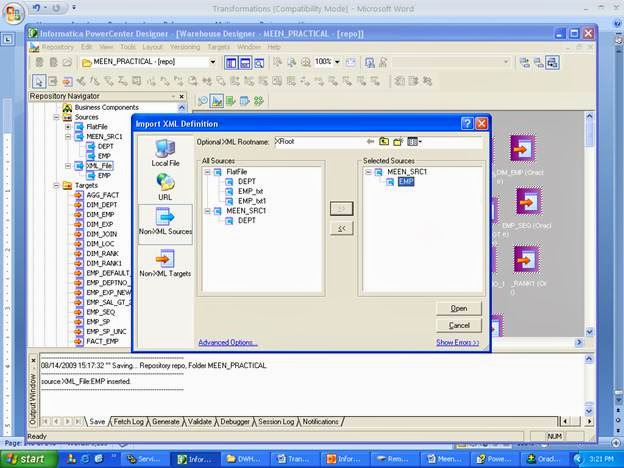The height and width of the screenshot is (468, 624).
Task: Select EMP_txt1 in All Sources
Action: tap(252, 201)
